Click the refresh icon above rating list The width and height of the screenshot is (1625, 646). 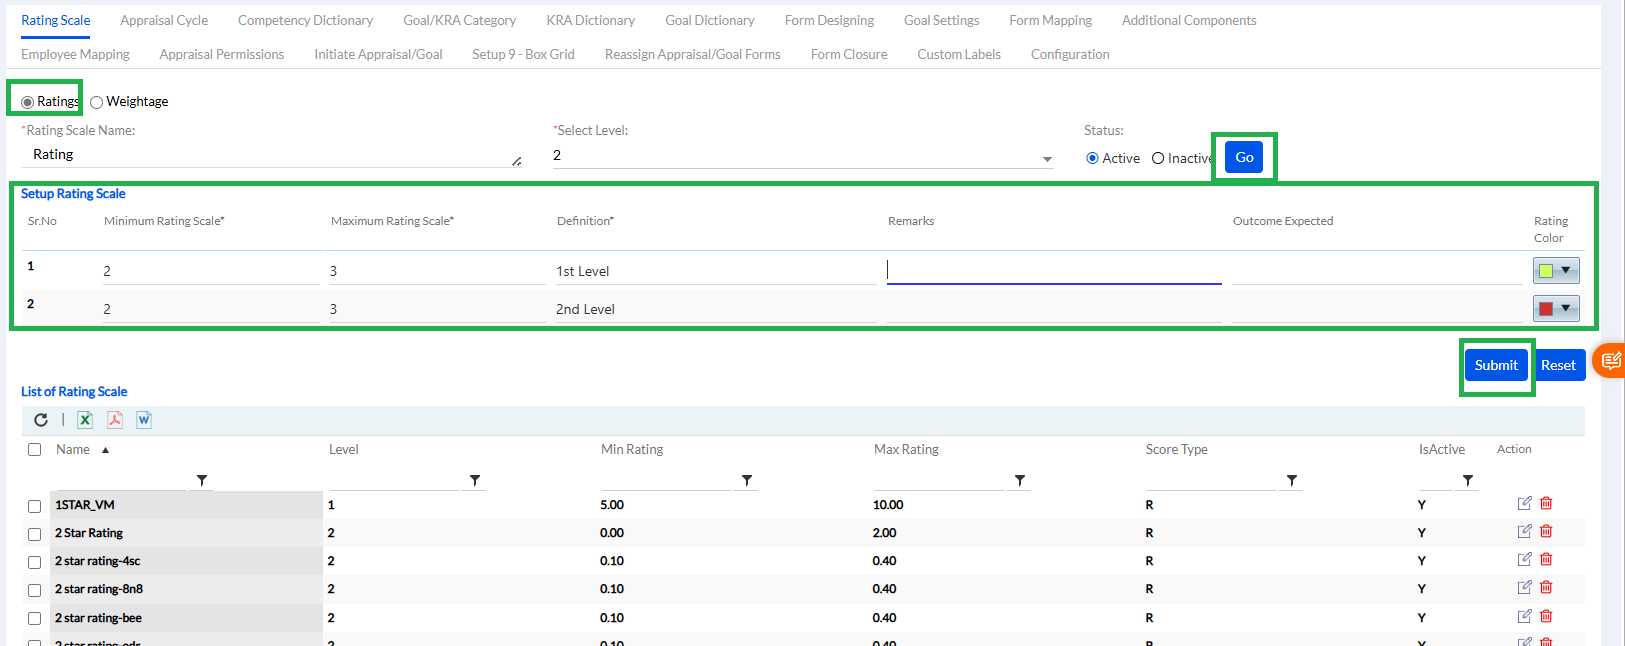coord(41,420)
